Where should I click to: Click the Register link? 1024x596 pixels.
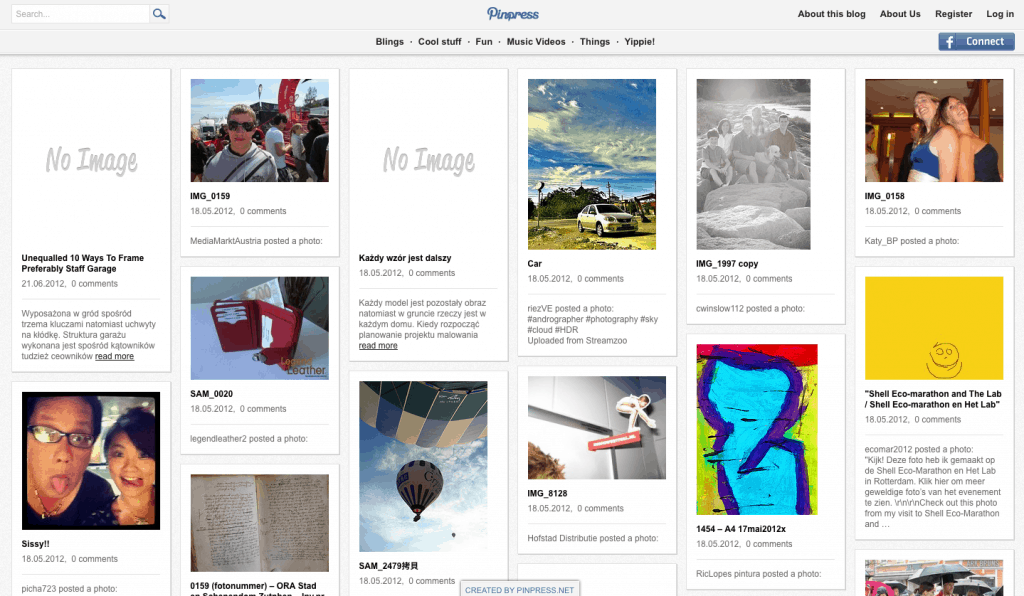953,13
